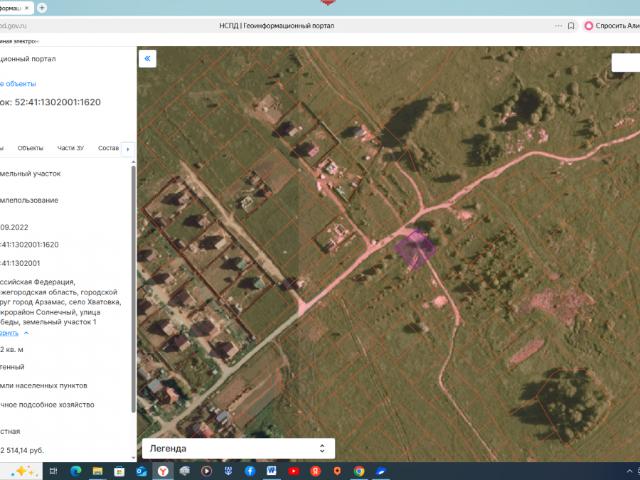Image resolution: width=640 pixels, height=480 pixels.
Task: Click the browser address bar
Action: [x=277, y=26]
